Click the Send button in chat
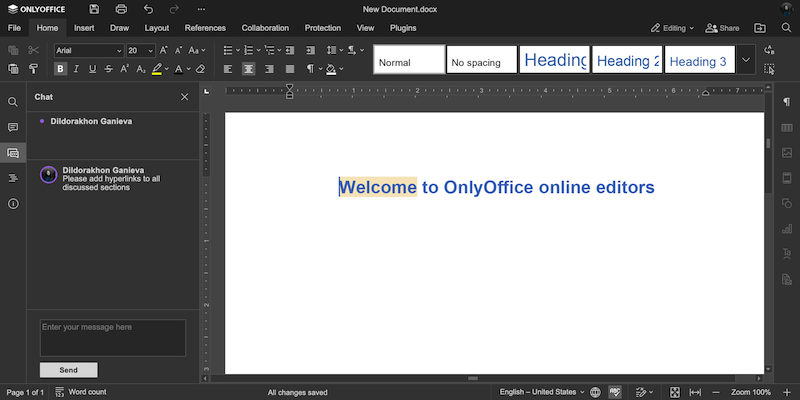800x400 pixels. click(68, 370)
